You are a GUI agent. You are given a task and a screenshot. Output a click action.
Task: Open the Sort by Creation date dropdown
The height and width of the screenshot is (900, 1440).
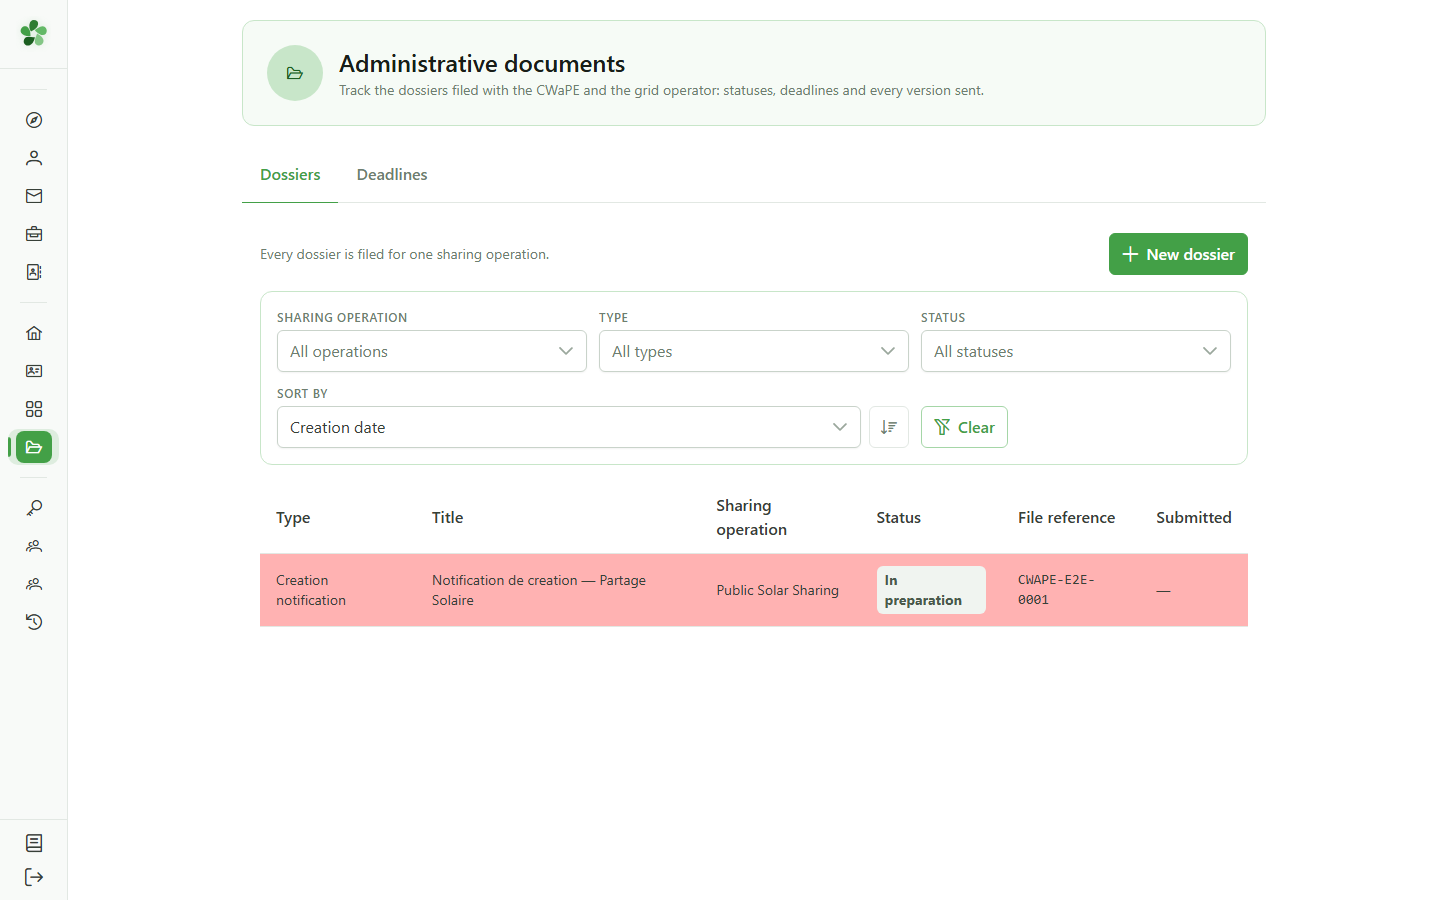pos(569,427)
